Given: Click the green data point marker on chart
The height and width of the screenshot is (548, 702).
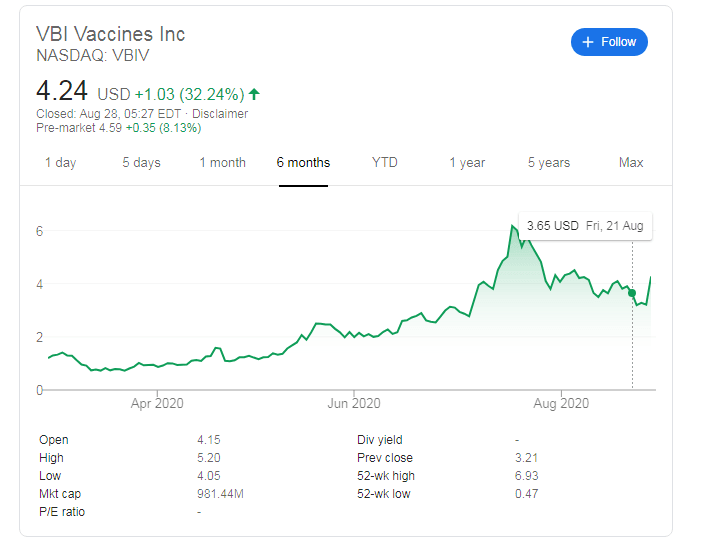Looking at the screenshot, I should [632, 293].
